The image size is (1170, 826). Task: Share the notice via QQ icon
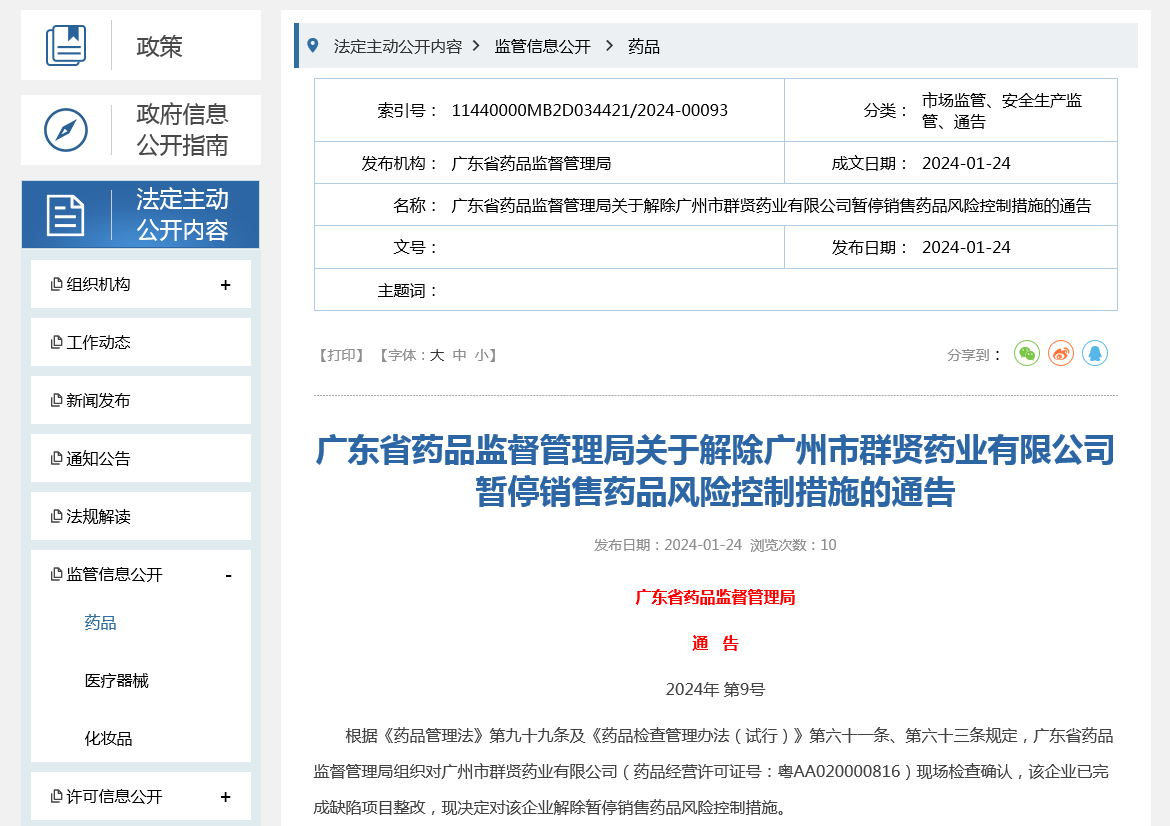(x=1095, y=353)
